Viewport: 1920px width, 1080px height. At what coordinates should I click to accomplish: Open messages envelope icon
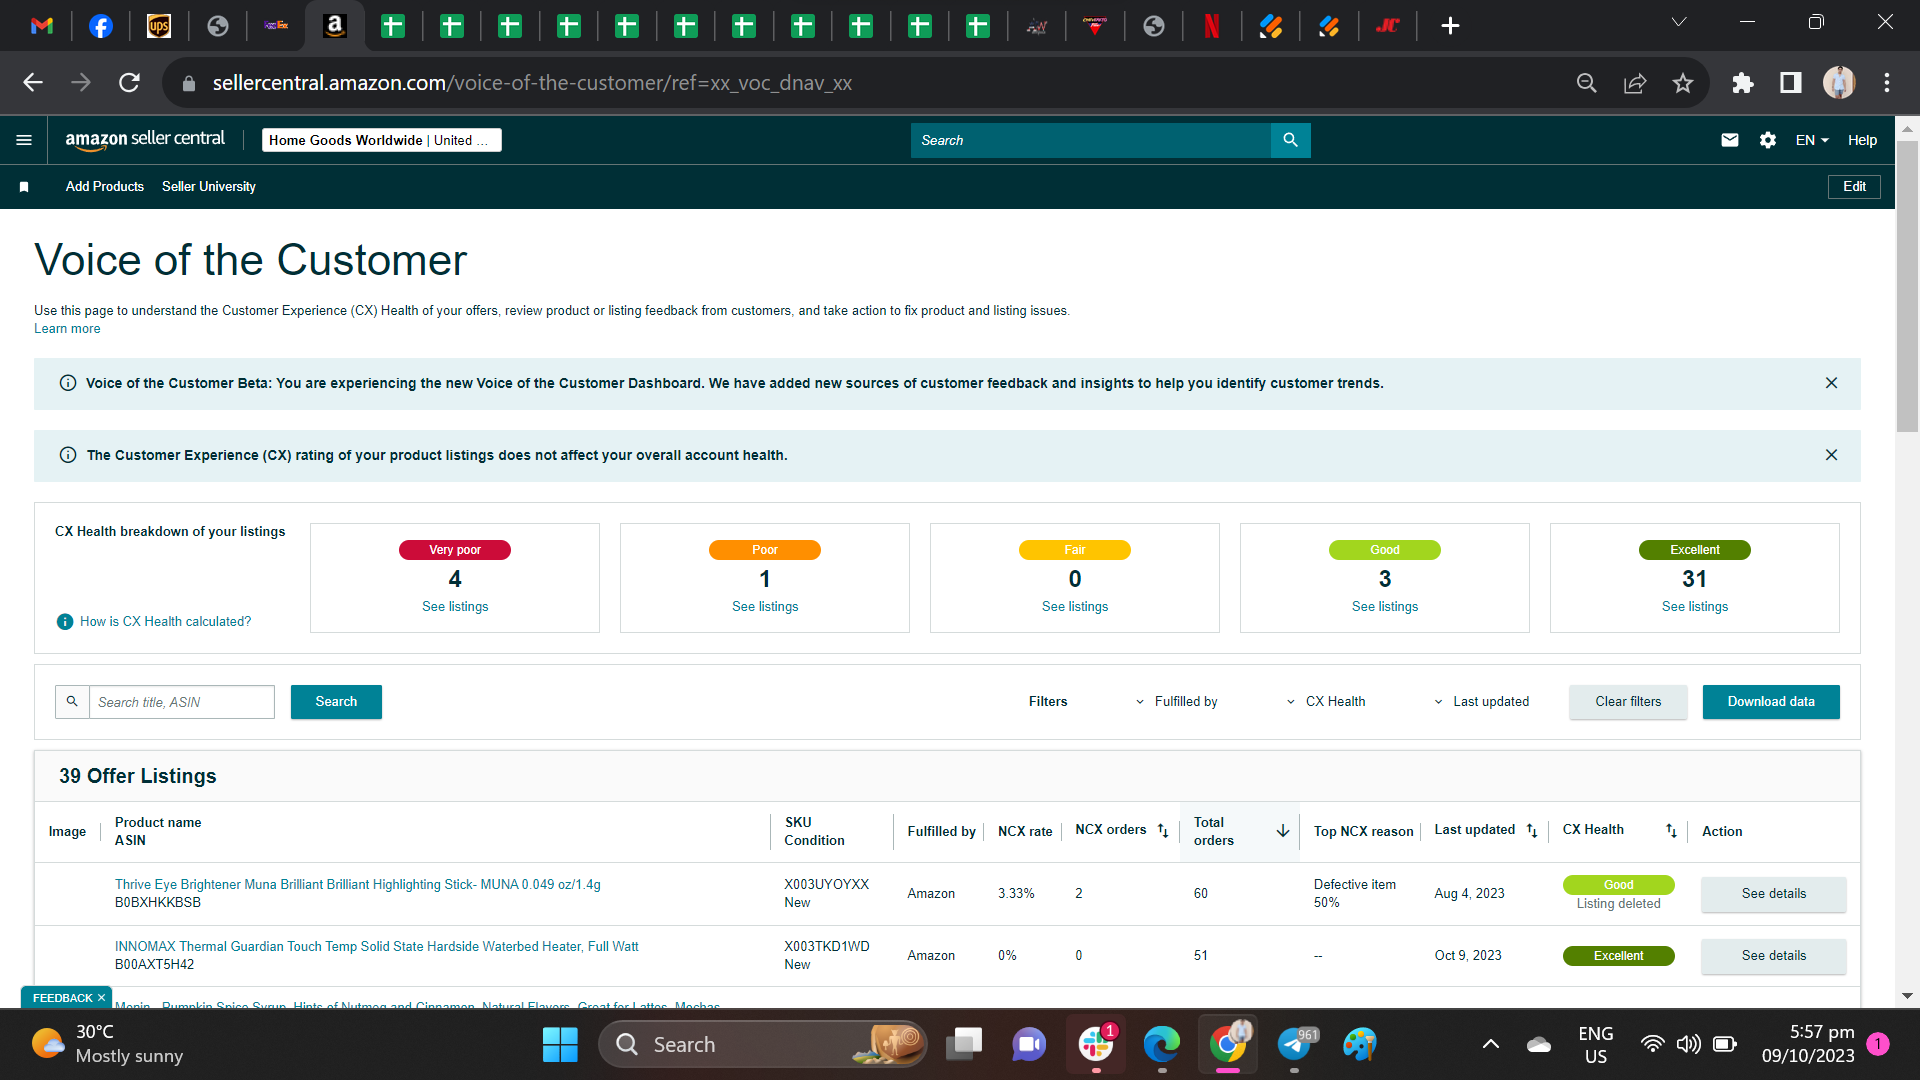(x=1729, y=140)
